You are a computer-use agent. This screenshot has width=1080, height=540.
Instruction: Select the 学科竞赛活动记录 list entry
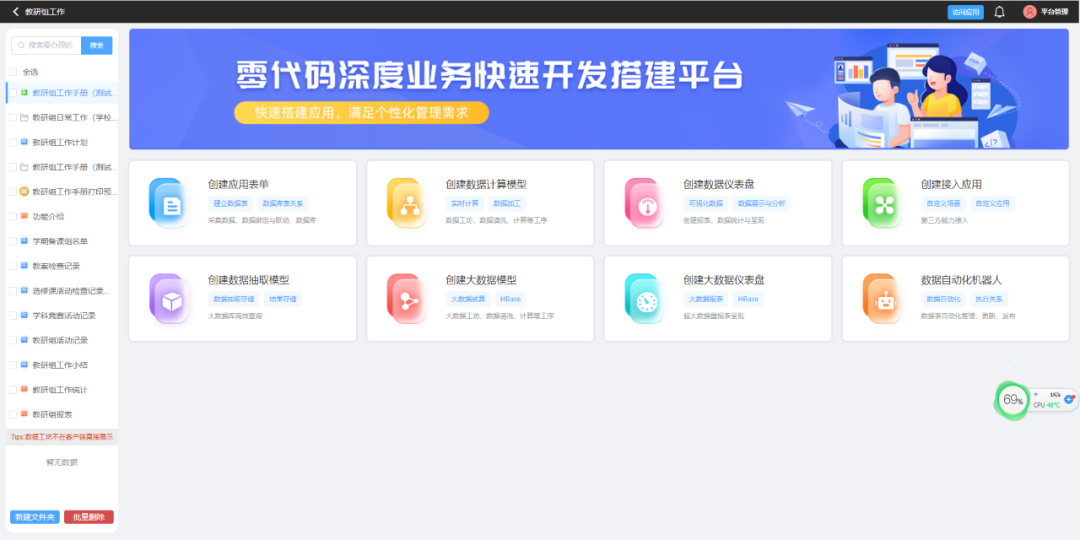pyautogui.click(x=62, y=315)
